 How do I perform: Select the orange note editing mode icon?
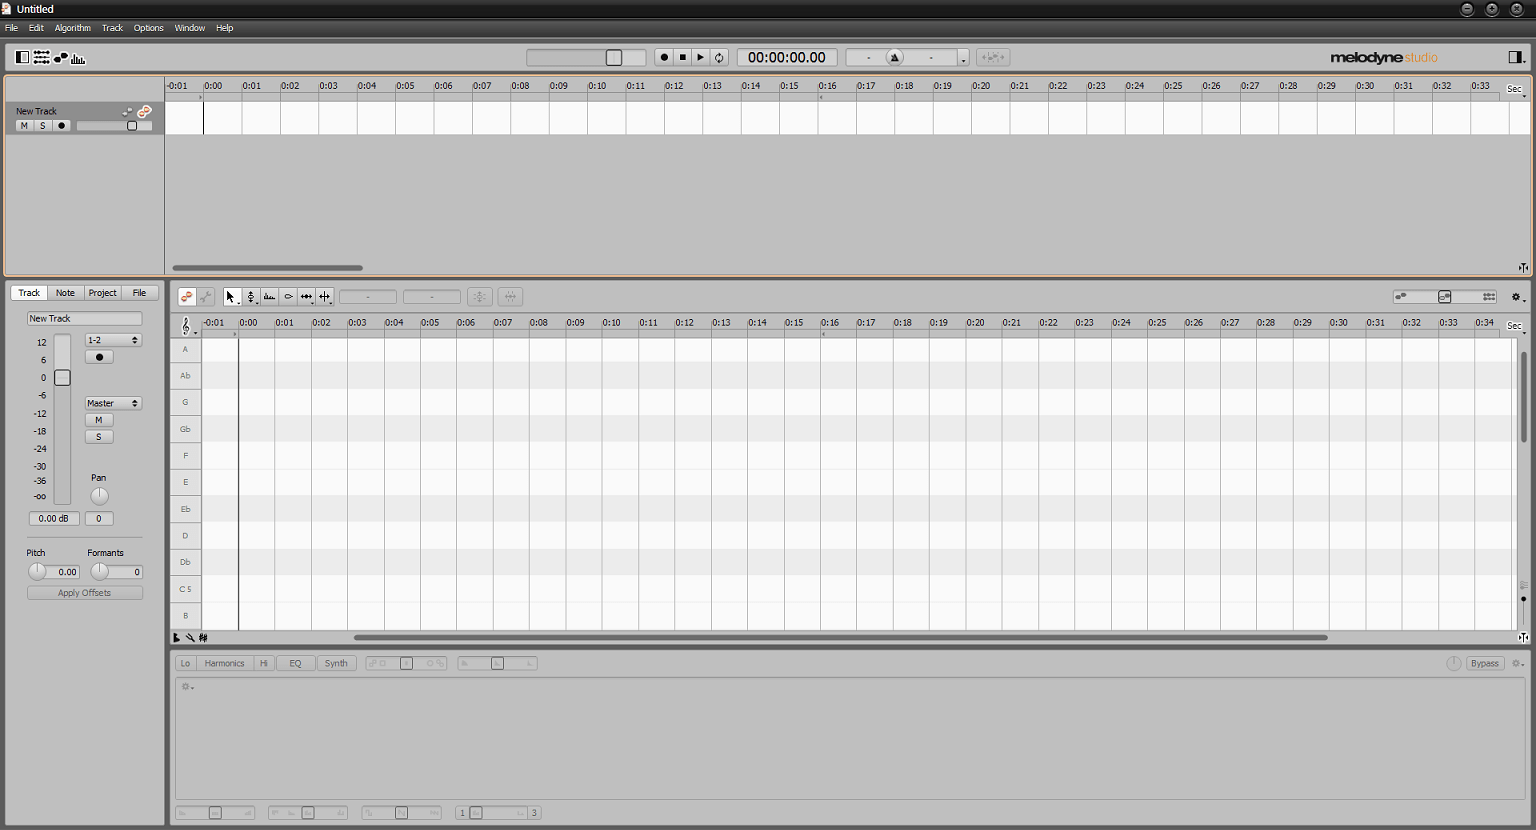pos(187,297)
